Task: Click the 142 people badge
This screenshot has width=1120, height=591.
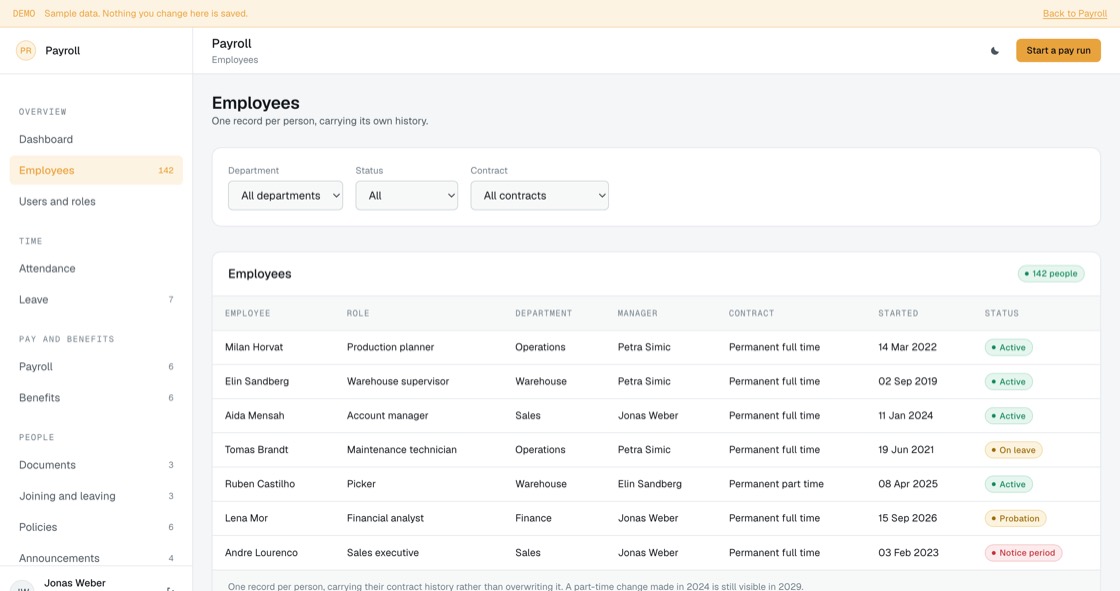Action: (x=1051, y=274)
